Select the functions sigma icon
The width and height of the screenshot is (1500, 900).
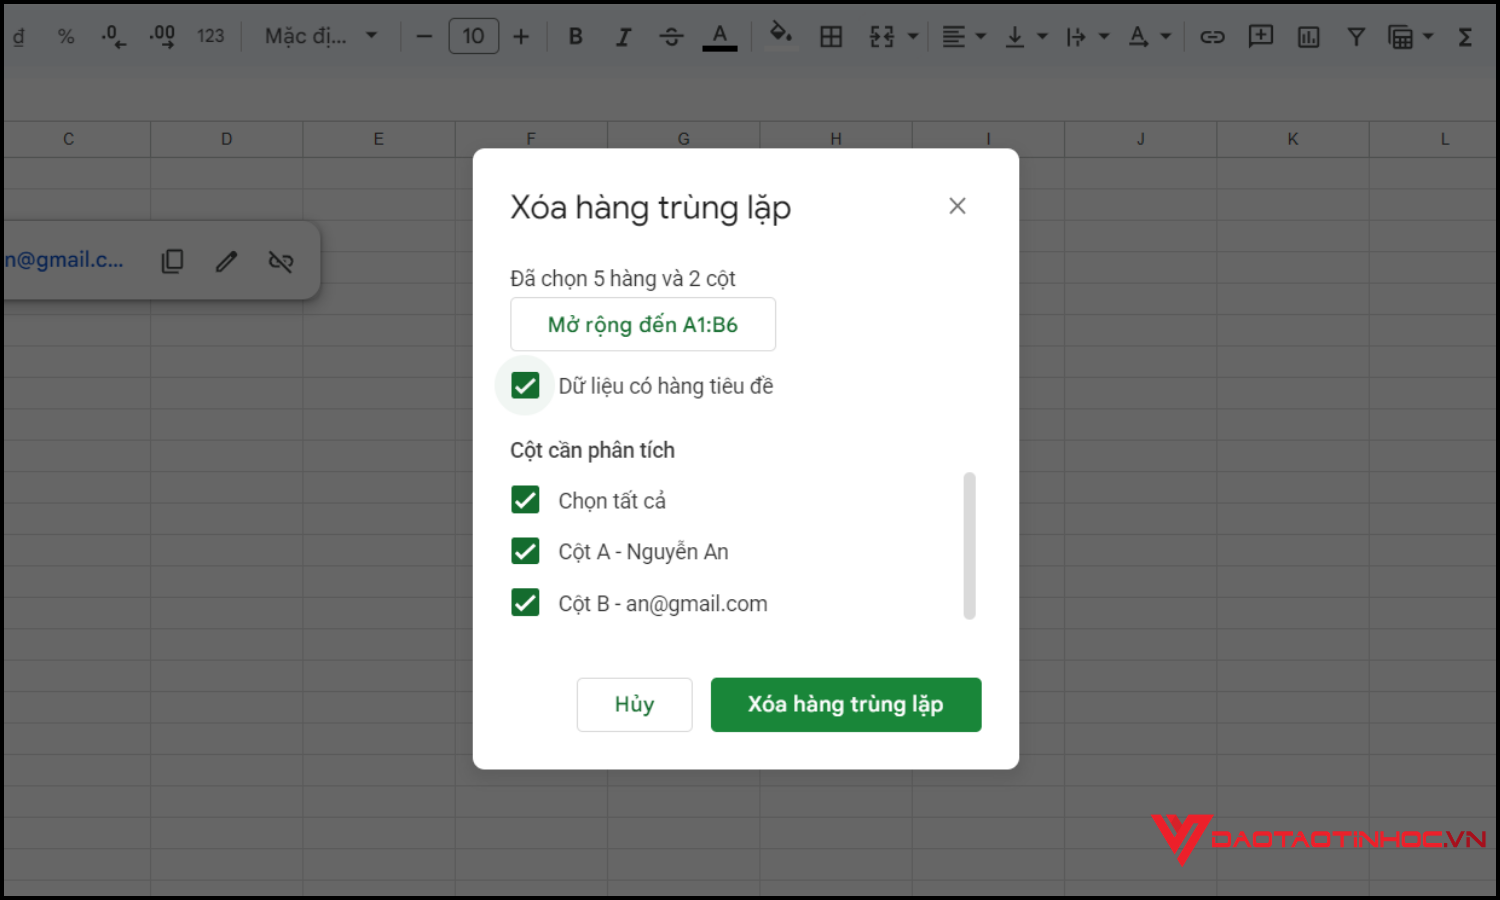coord(1464,36)
